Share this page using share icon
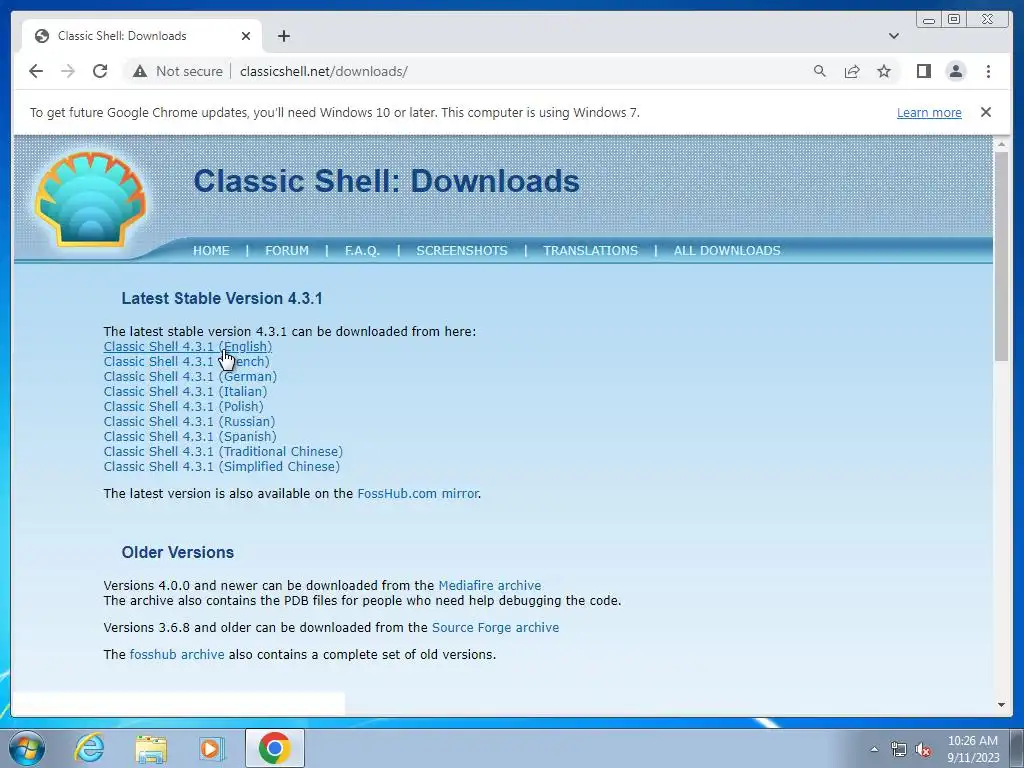The width and height of the screenshot is (1024, 768). click(x=852, y=71)
